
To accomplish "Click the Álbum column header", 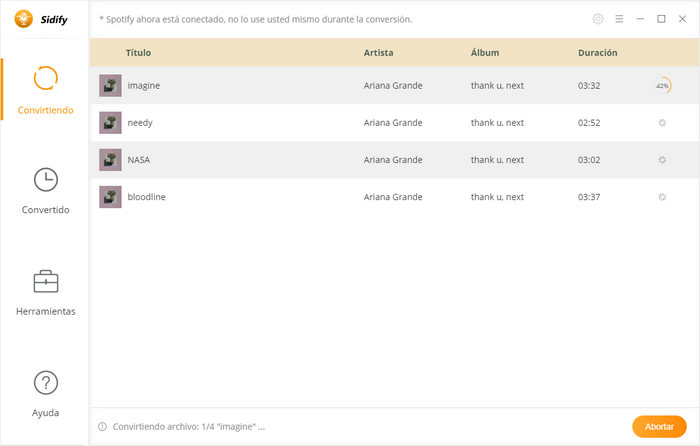I will tap(485, 52).
